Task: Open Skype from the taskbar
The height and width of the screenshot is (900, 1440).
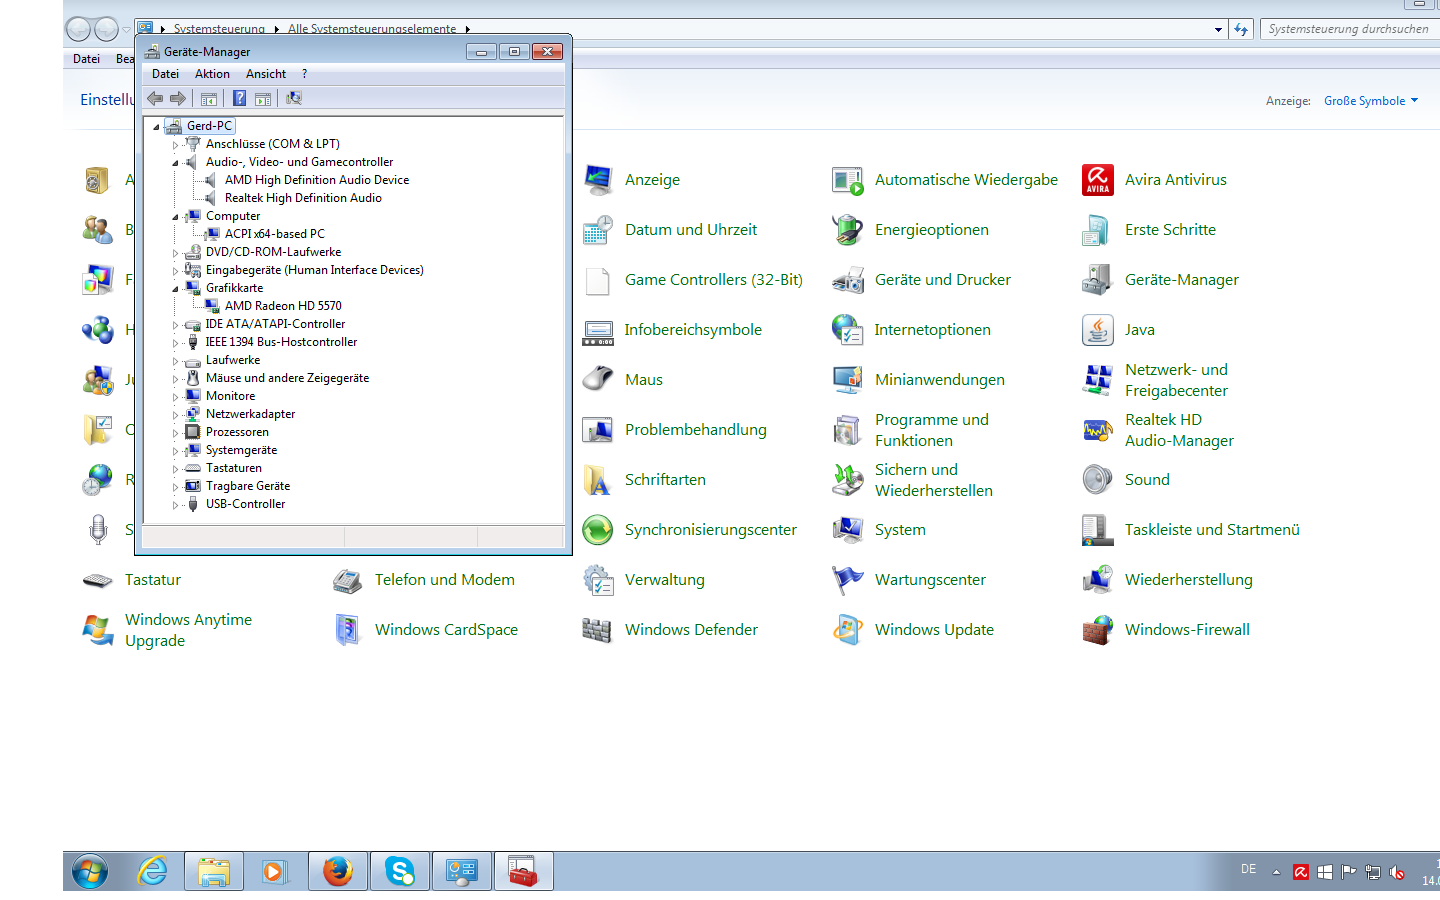Action: click(x=400, y=871)
